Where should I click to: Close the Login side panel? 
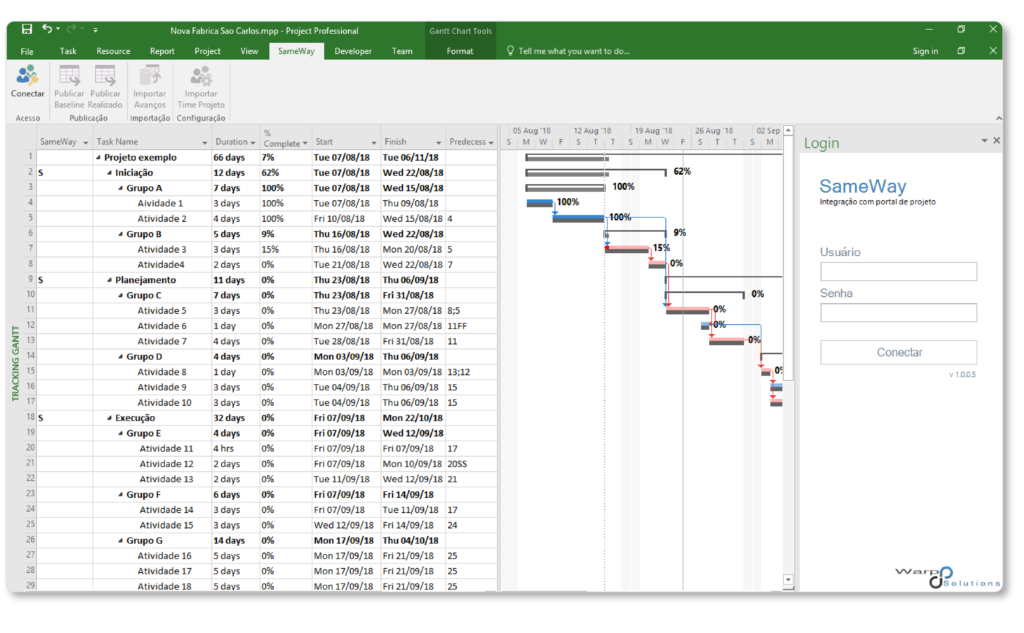(996, 141)
